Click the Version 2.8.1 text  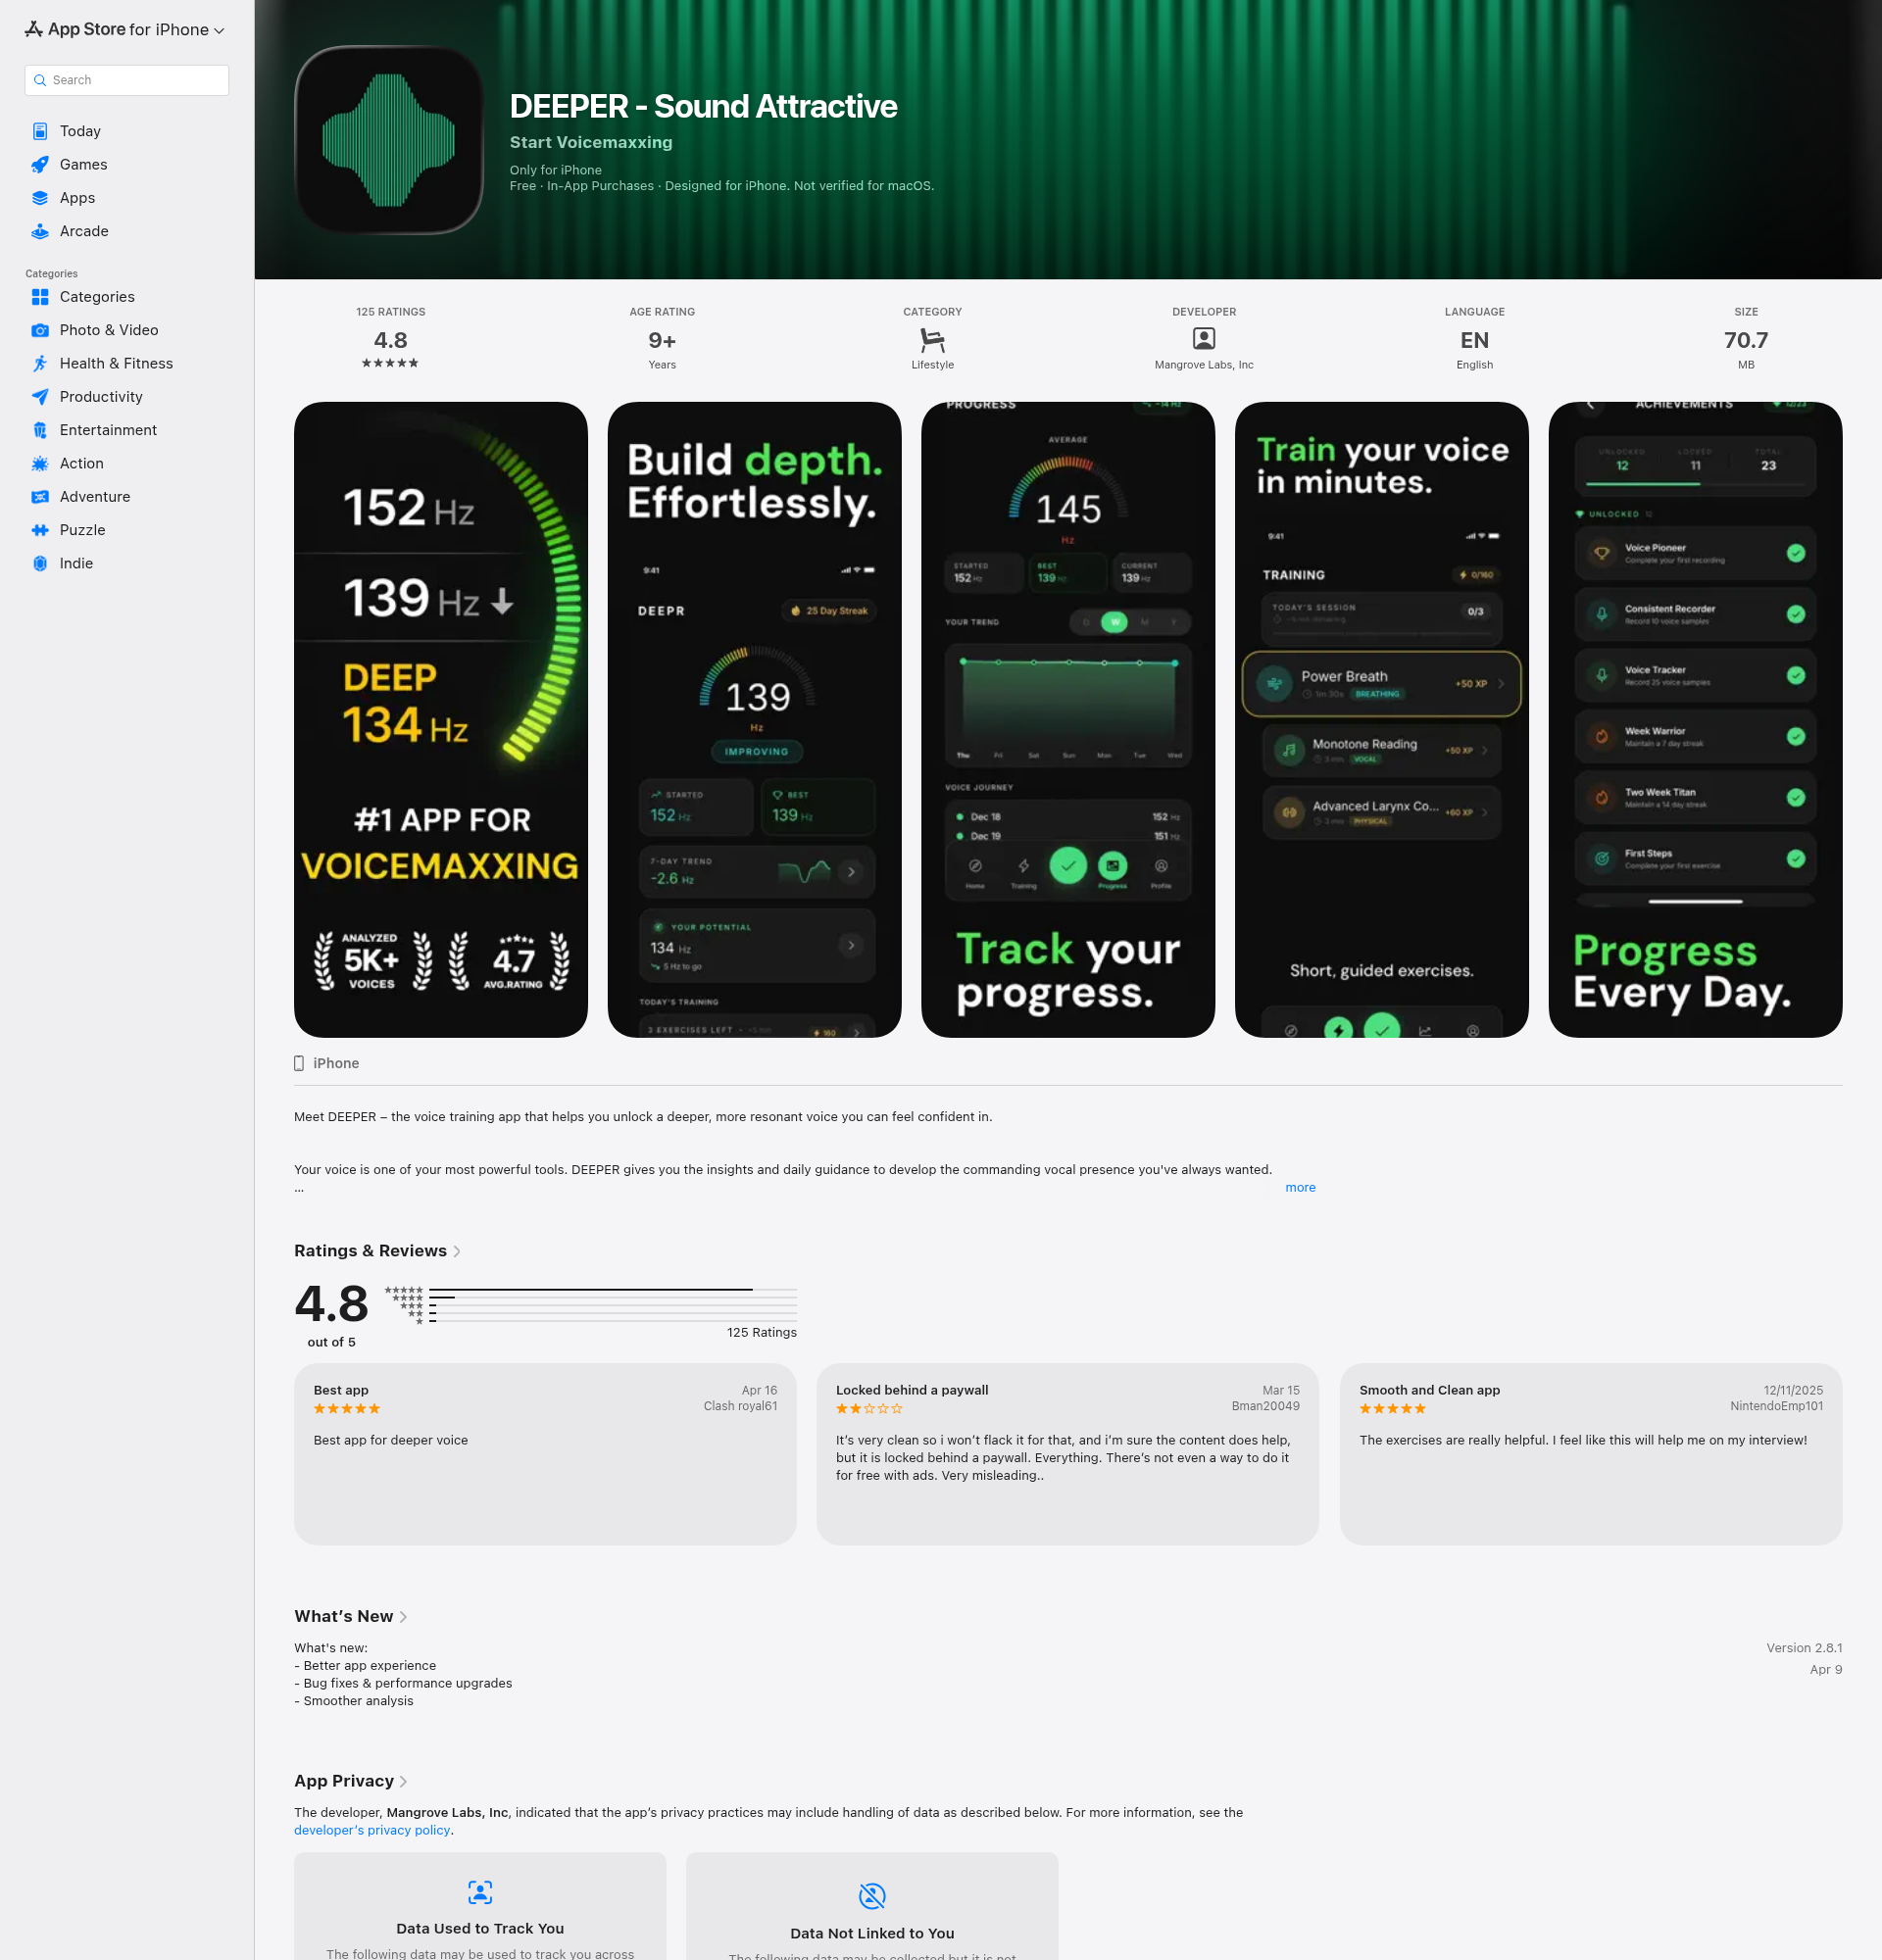[x=1804, y=1648]
